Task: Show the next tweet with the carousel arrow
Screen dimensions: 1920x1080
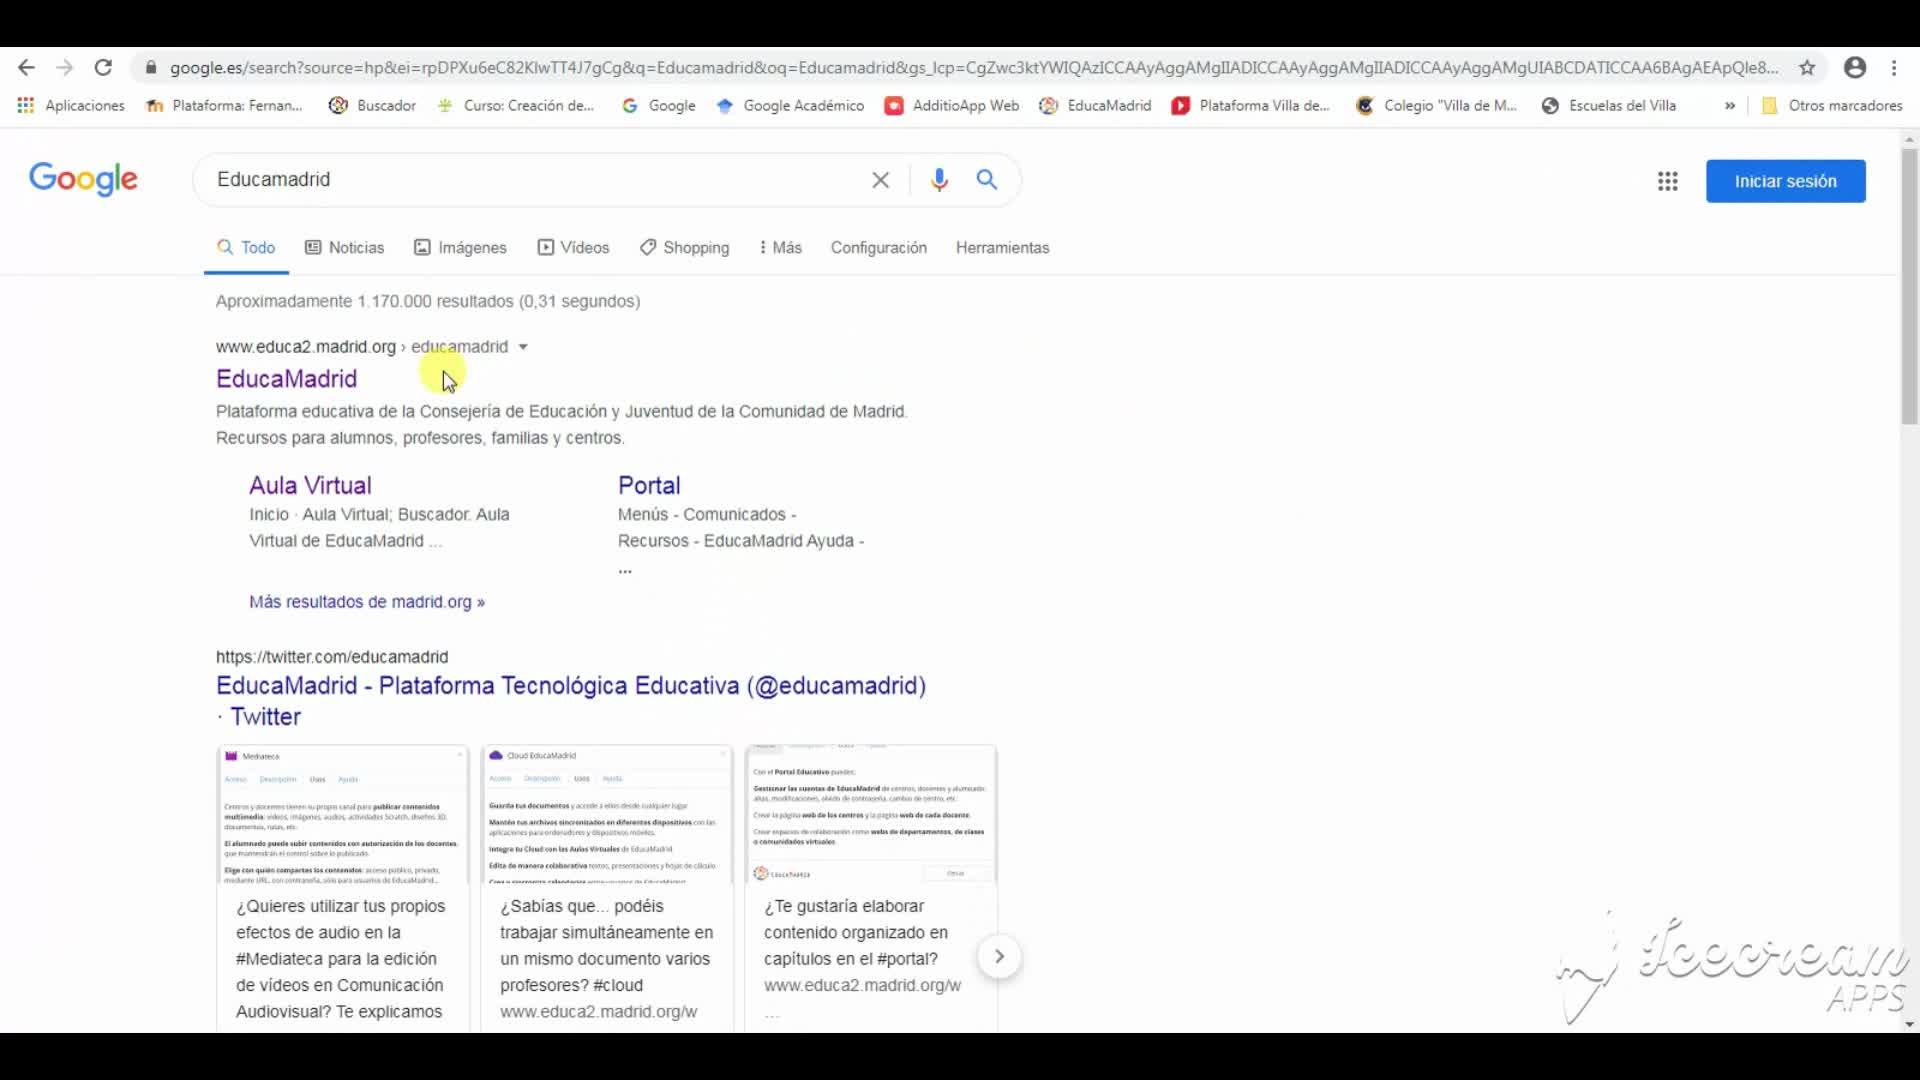Action: (998, 957)
